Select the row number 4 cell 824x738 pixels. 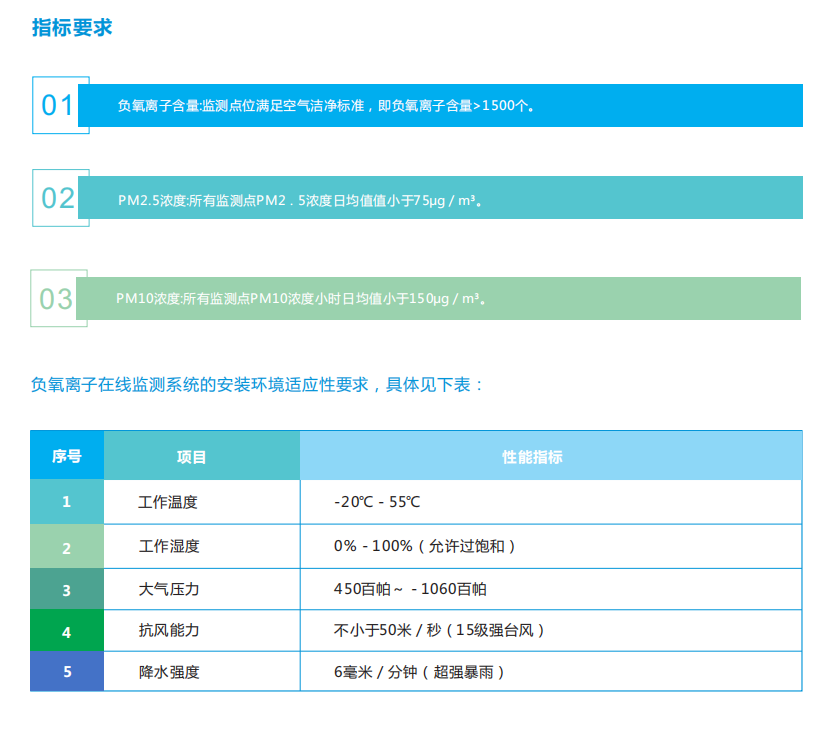pos(66,631)
